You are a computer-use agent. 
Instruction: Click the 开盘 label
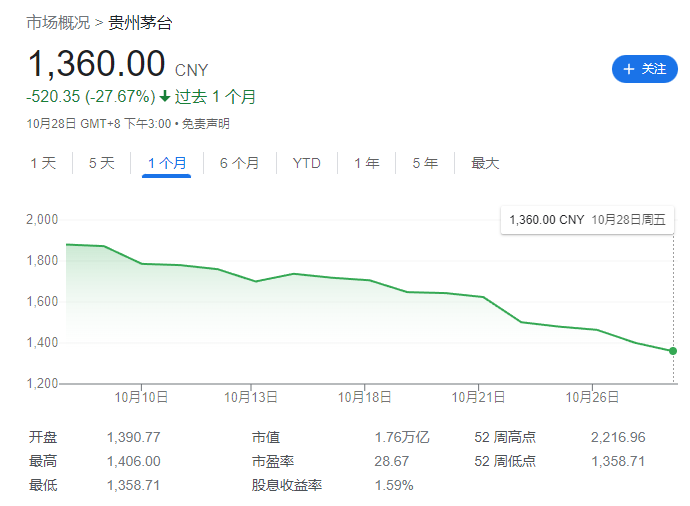[x=43, y=437]
